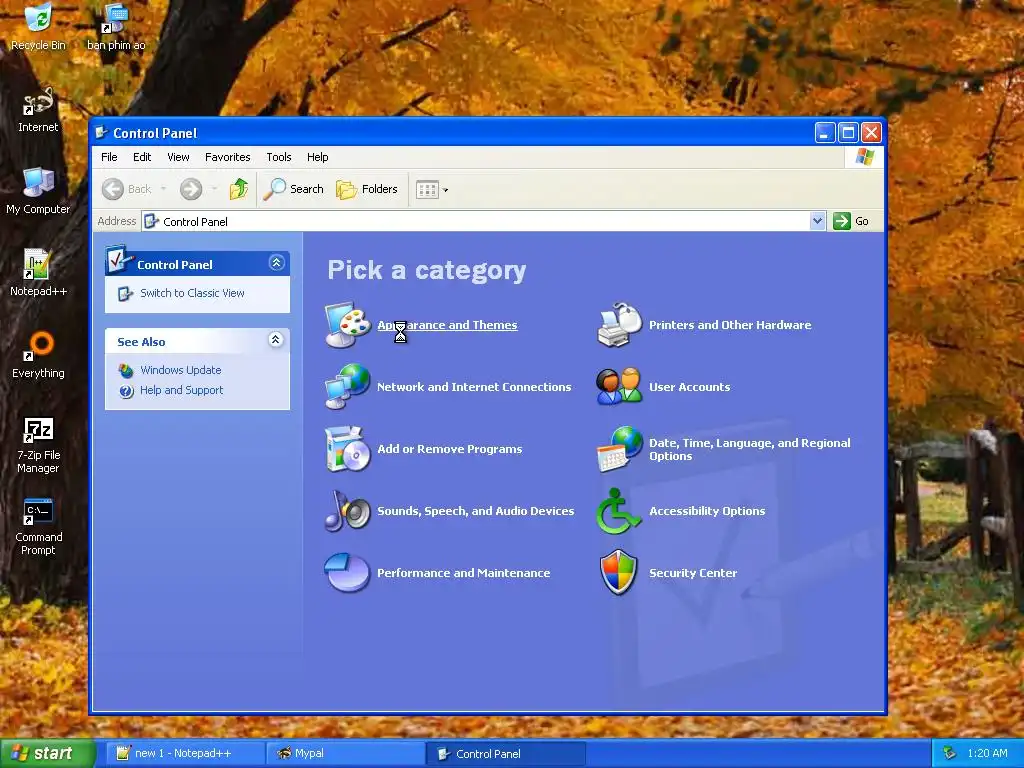Open Appearance and Themes palette icon
Screen dimensions: 1024x768
pyautogui.click(x=348, y=325)
